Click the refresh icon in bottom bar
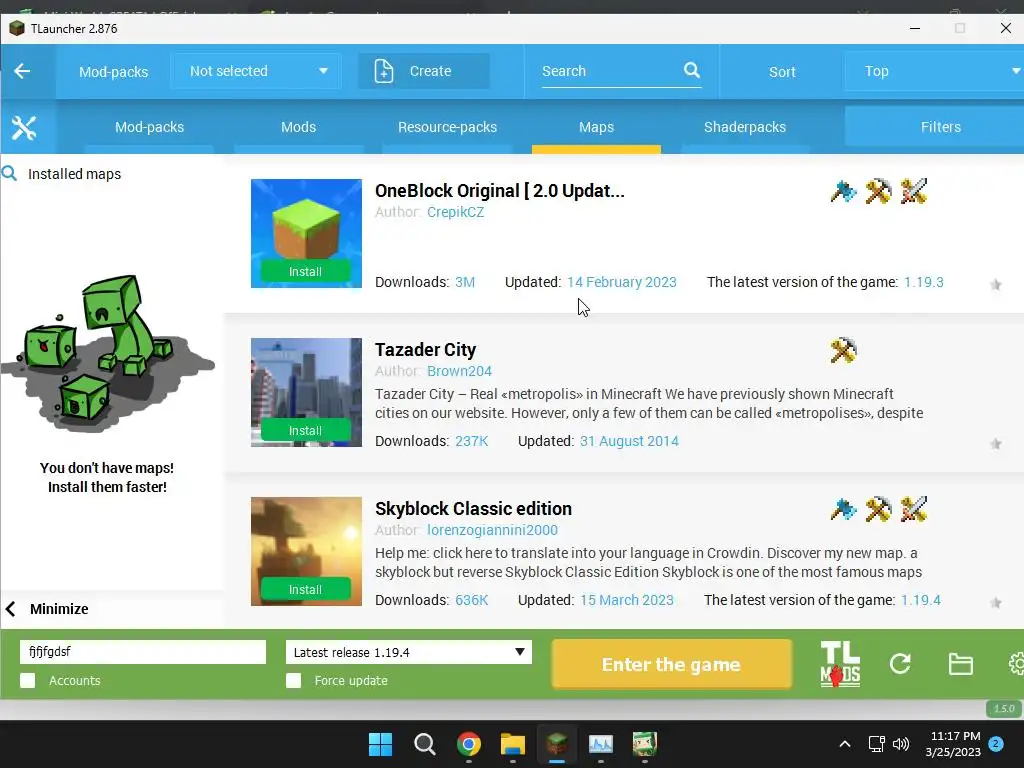 [x=900, y=664]
